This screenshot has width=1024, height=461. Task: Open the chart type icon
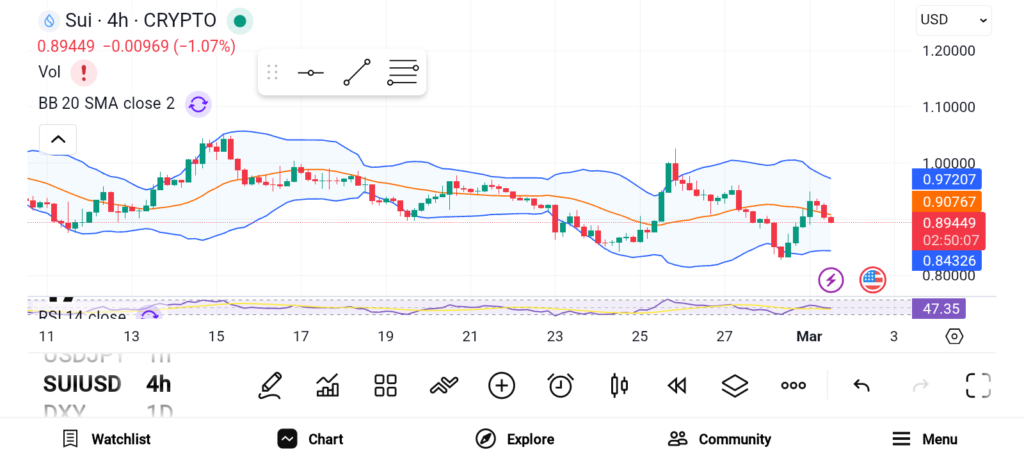coord(327,385)
